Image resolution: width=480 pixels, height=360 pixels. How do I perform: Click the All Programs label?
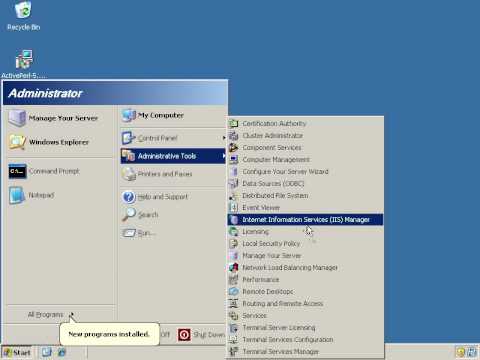[x=45, y=314]
